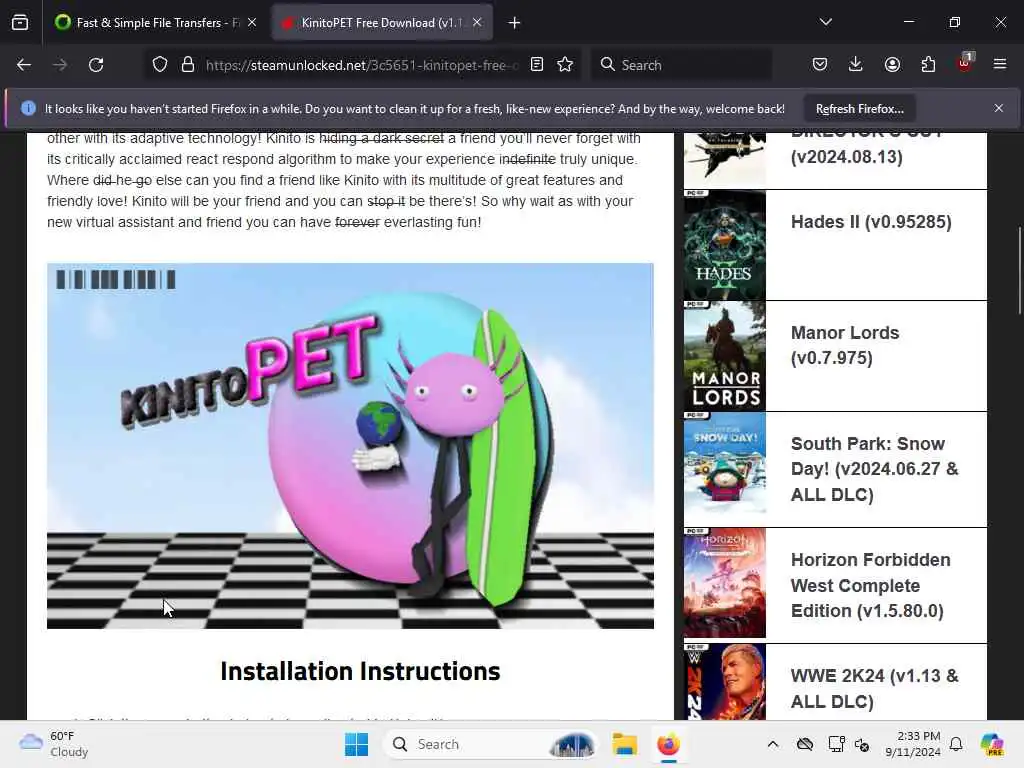The height and width of the screenshot is (768, 1024).
Task: Click the South Park Snow Day thumbnail
Action: pyautogui.click(x=724, y=463)
